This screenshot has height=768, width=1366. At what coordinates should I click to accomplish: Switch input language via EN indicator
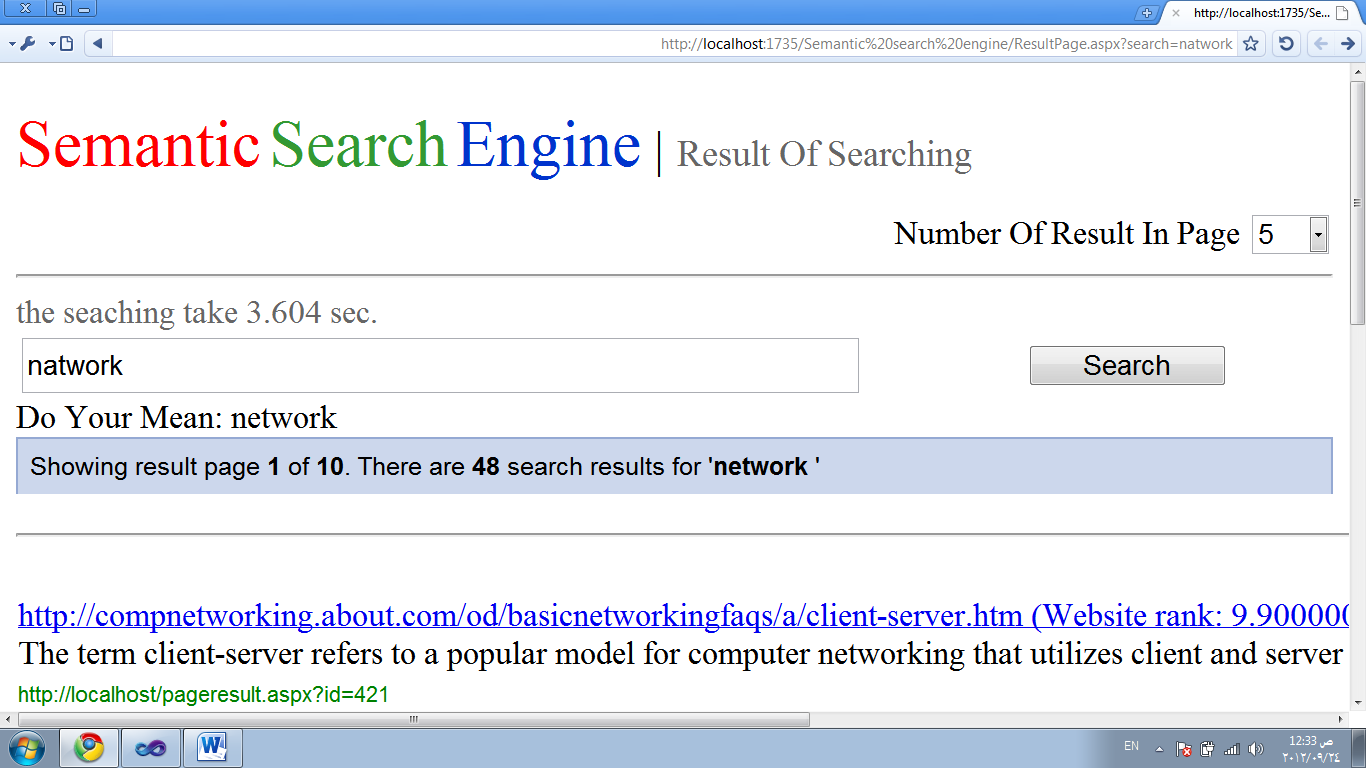pyautogui.click(x=1131, y=746)
